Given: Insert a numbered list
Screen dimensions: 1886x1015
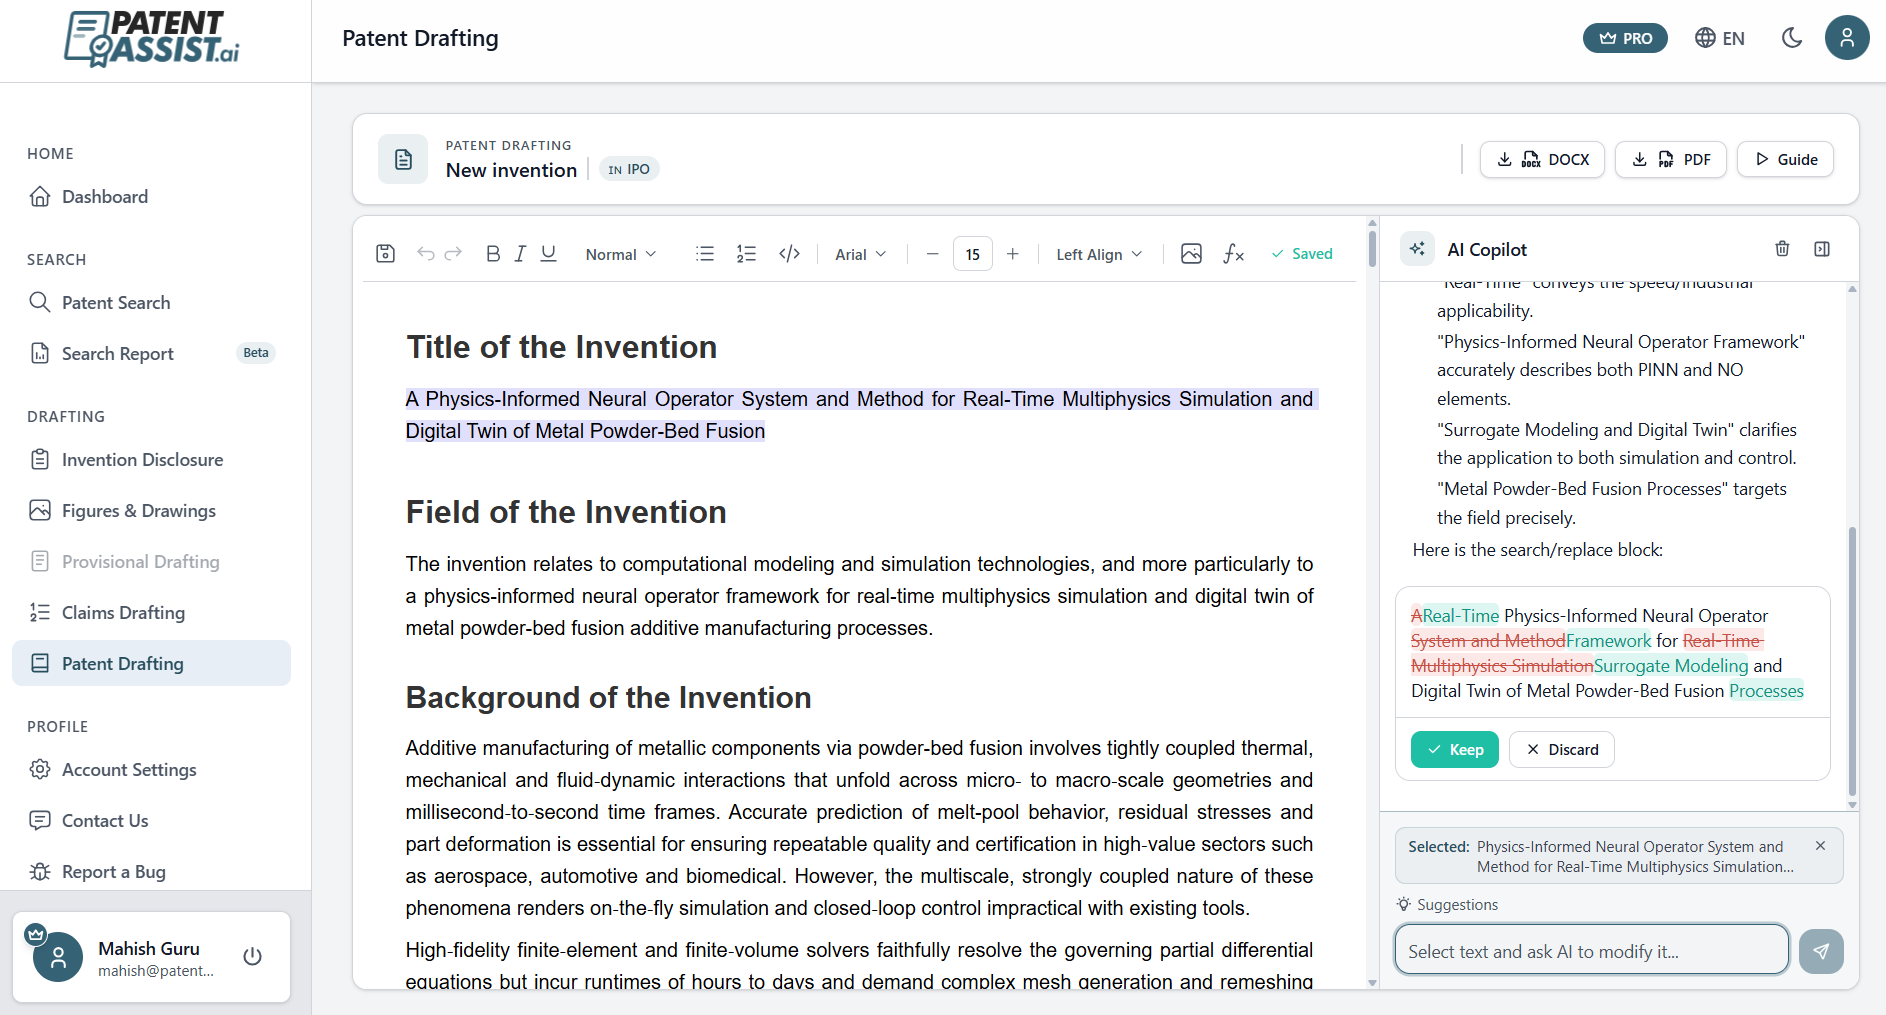Looking at the screenshot, I should click(x=746, y=253).
